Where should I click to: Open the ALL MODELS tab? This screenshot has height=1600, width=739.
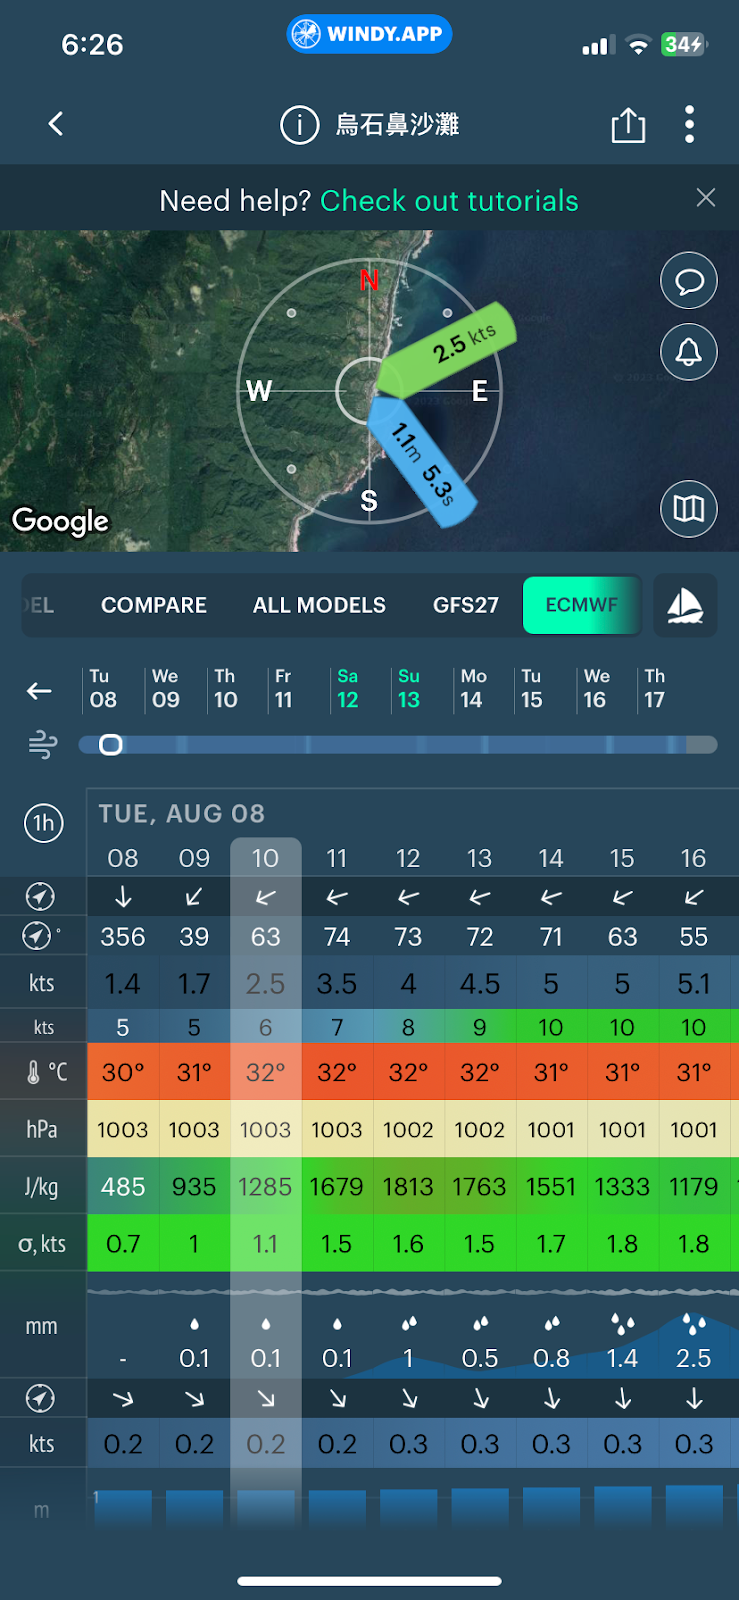tap(319, 605)
